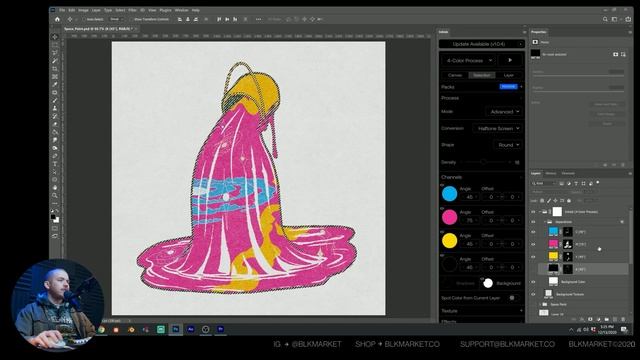
Task: Select the Hand tool
Action: 55,187
